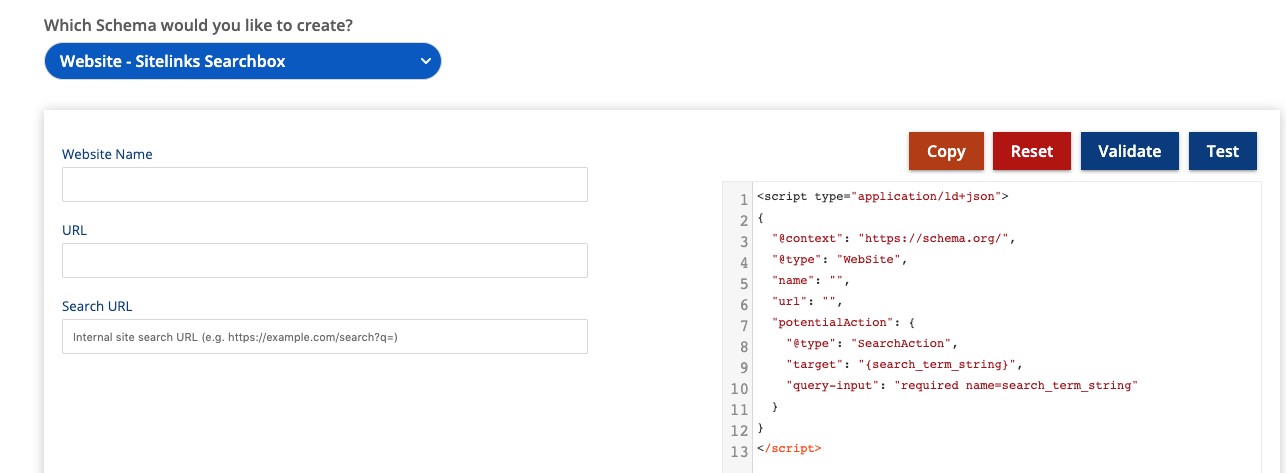Click the Website Name input field
Image resolution: width=1286 pixels, height=473 pixels.
tap(324, 185)
